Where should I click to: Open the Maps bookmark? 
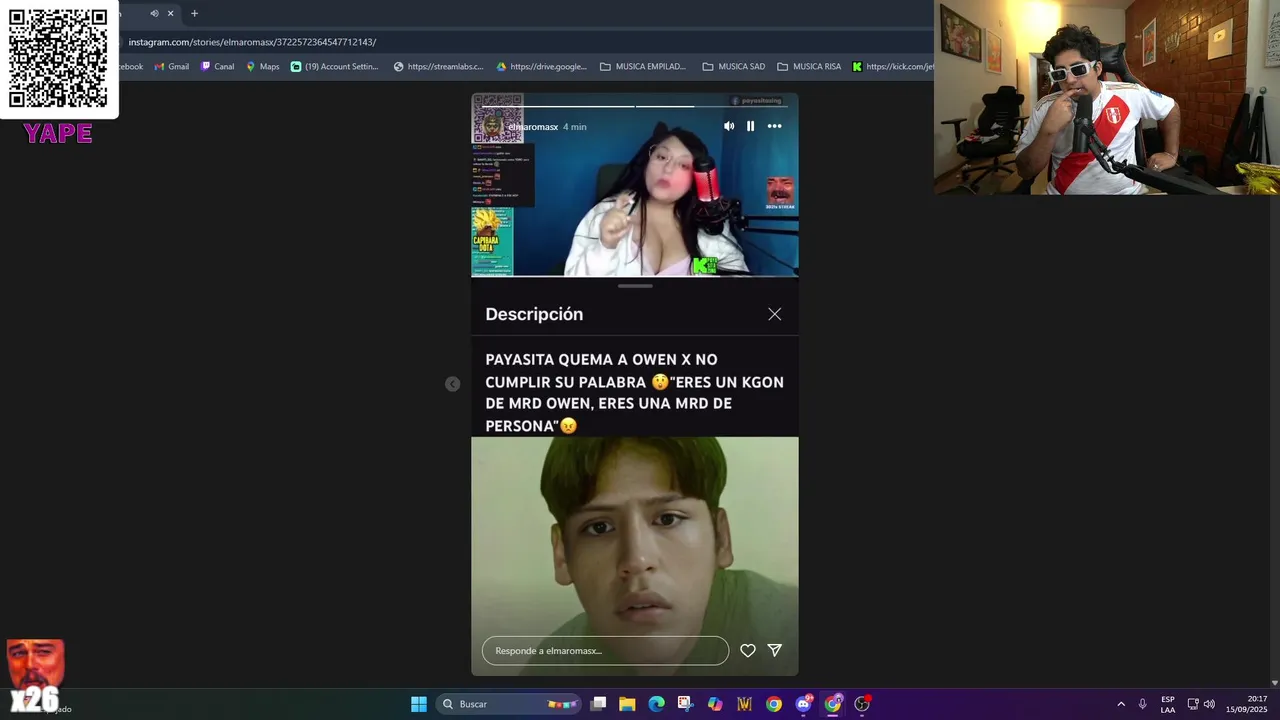click(263, 67)
